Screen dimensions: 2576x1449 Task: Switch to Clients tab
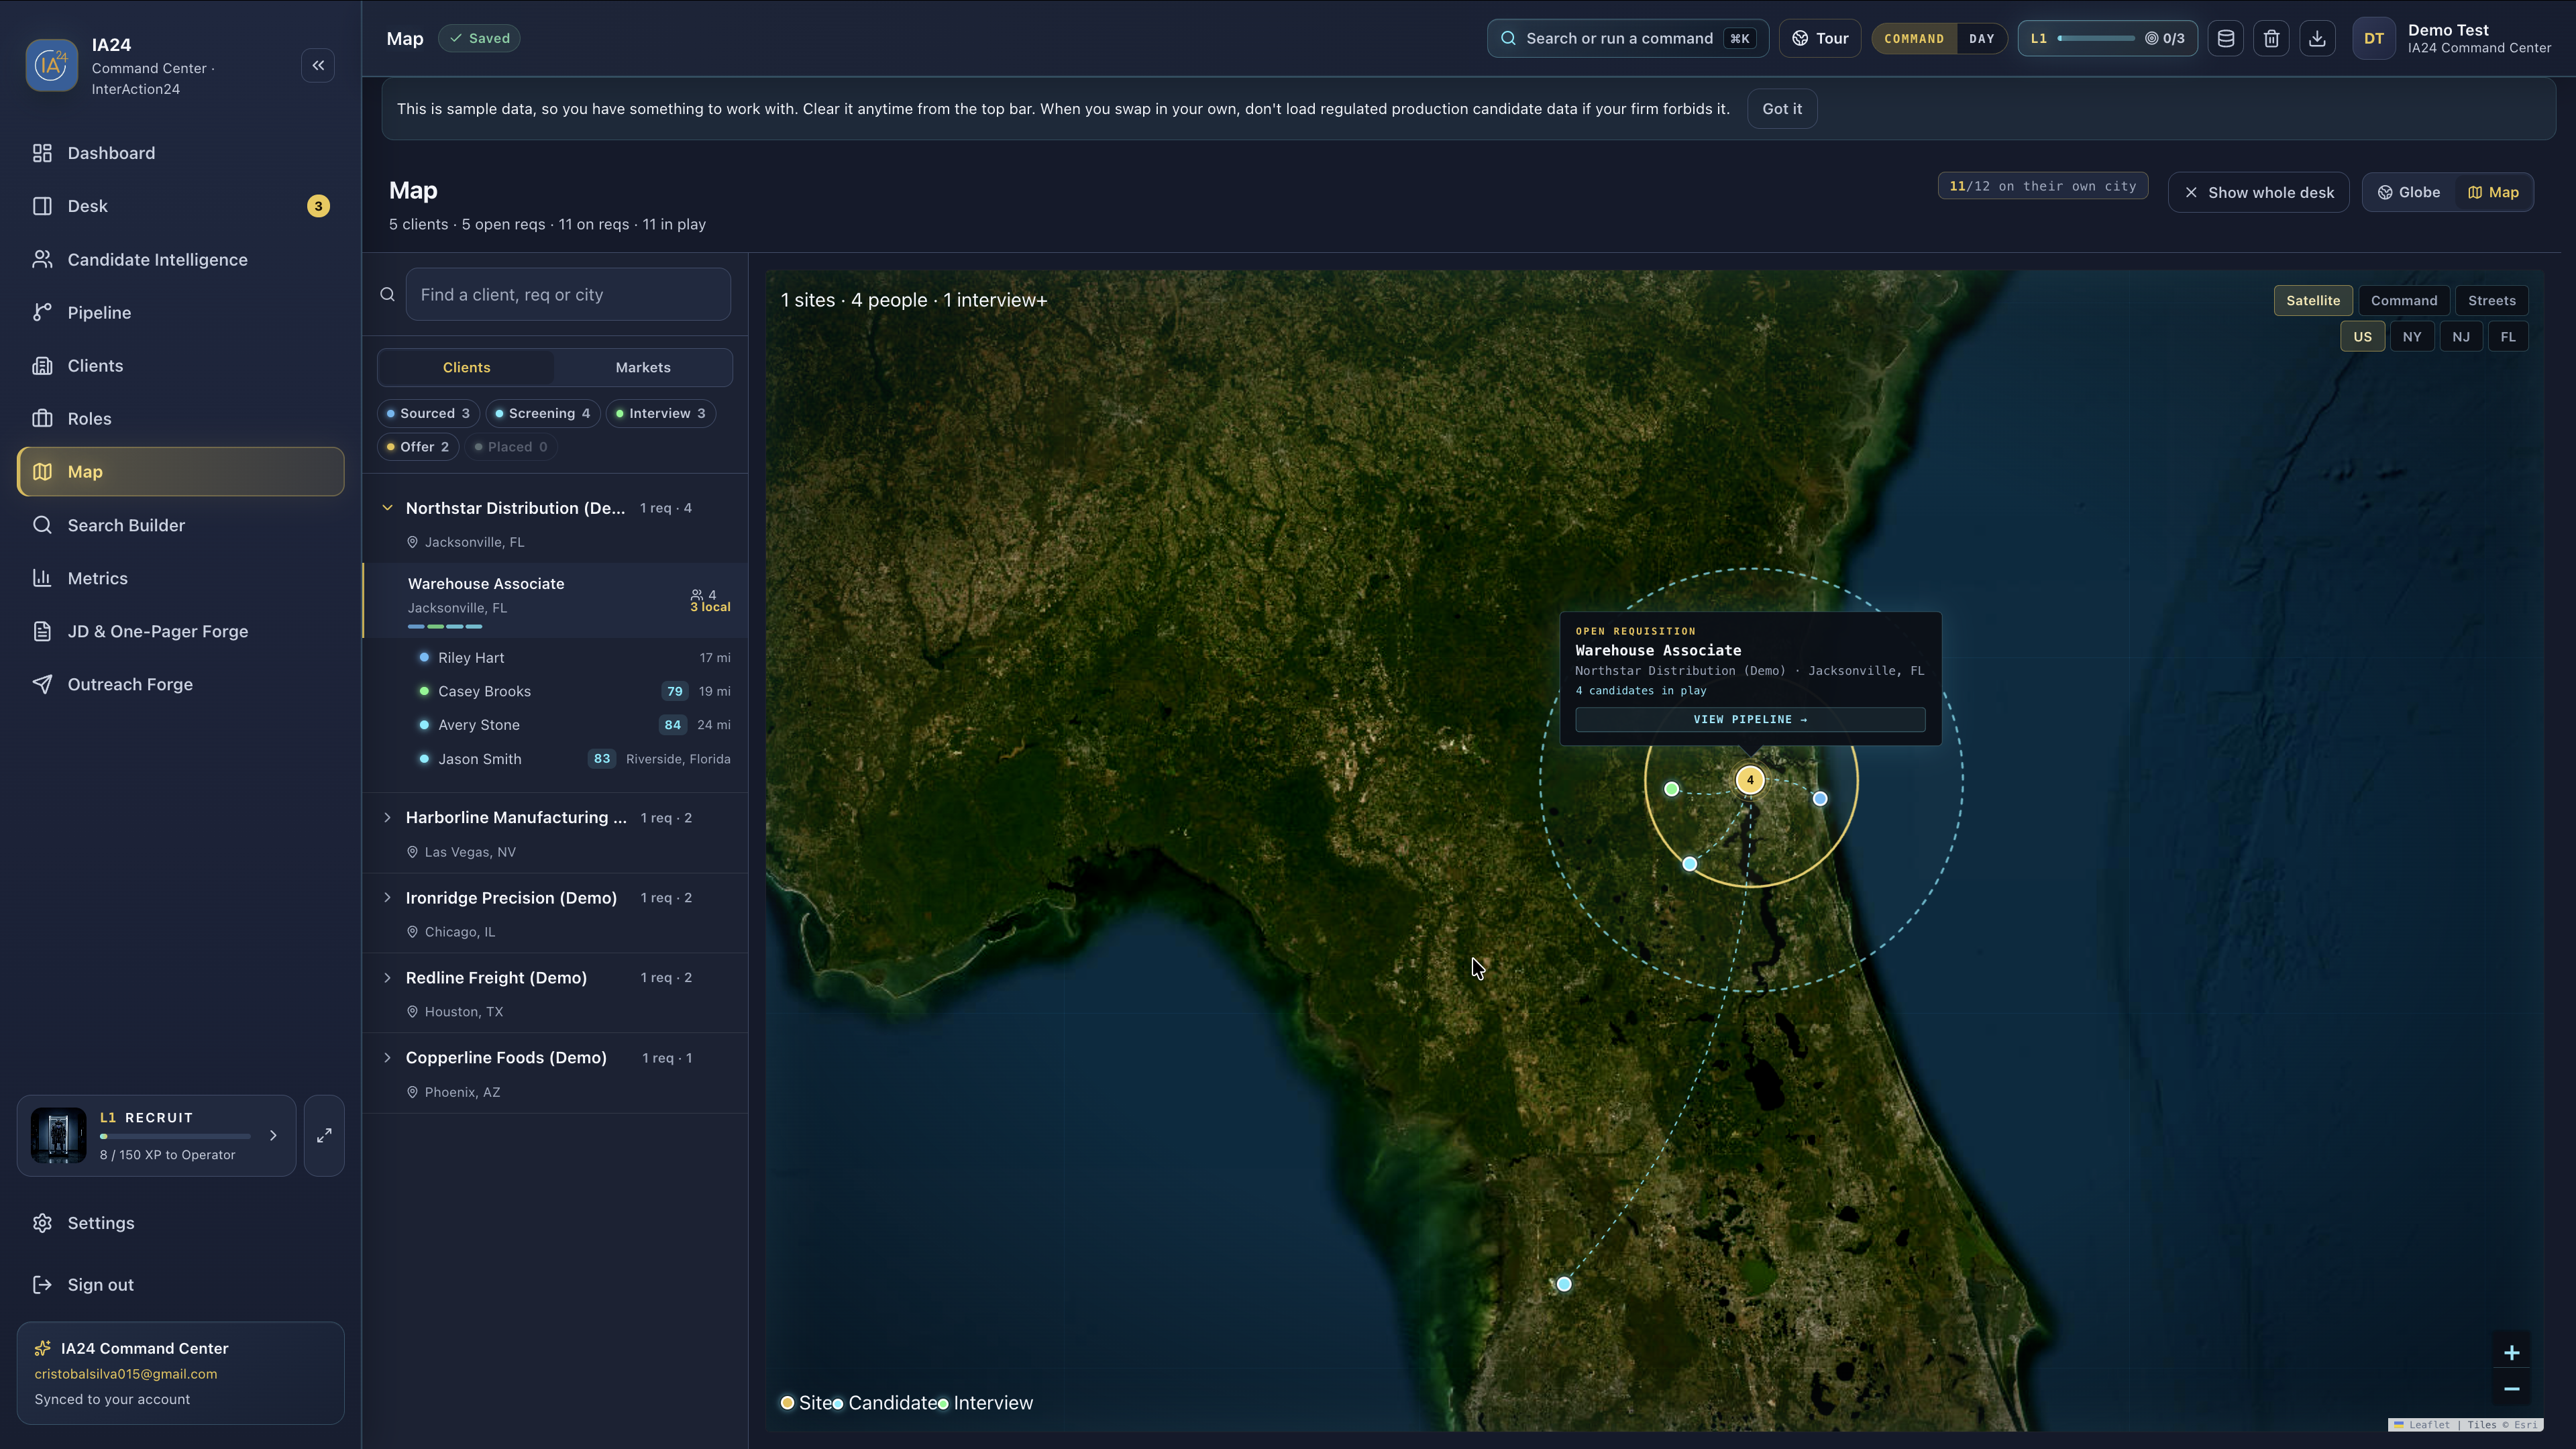click(x=466, y=367)
